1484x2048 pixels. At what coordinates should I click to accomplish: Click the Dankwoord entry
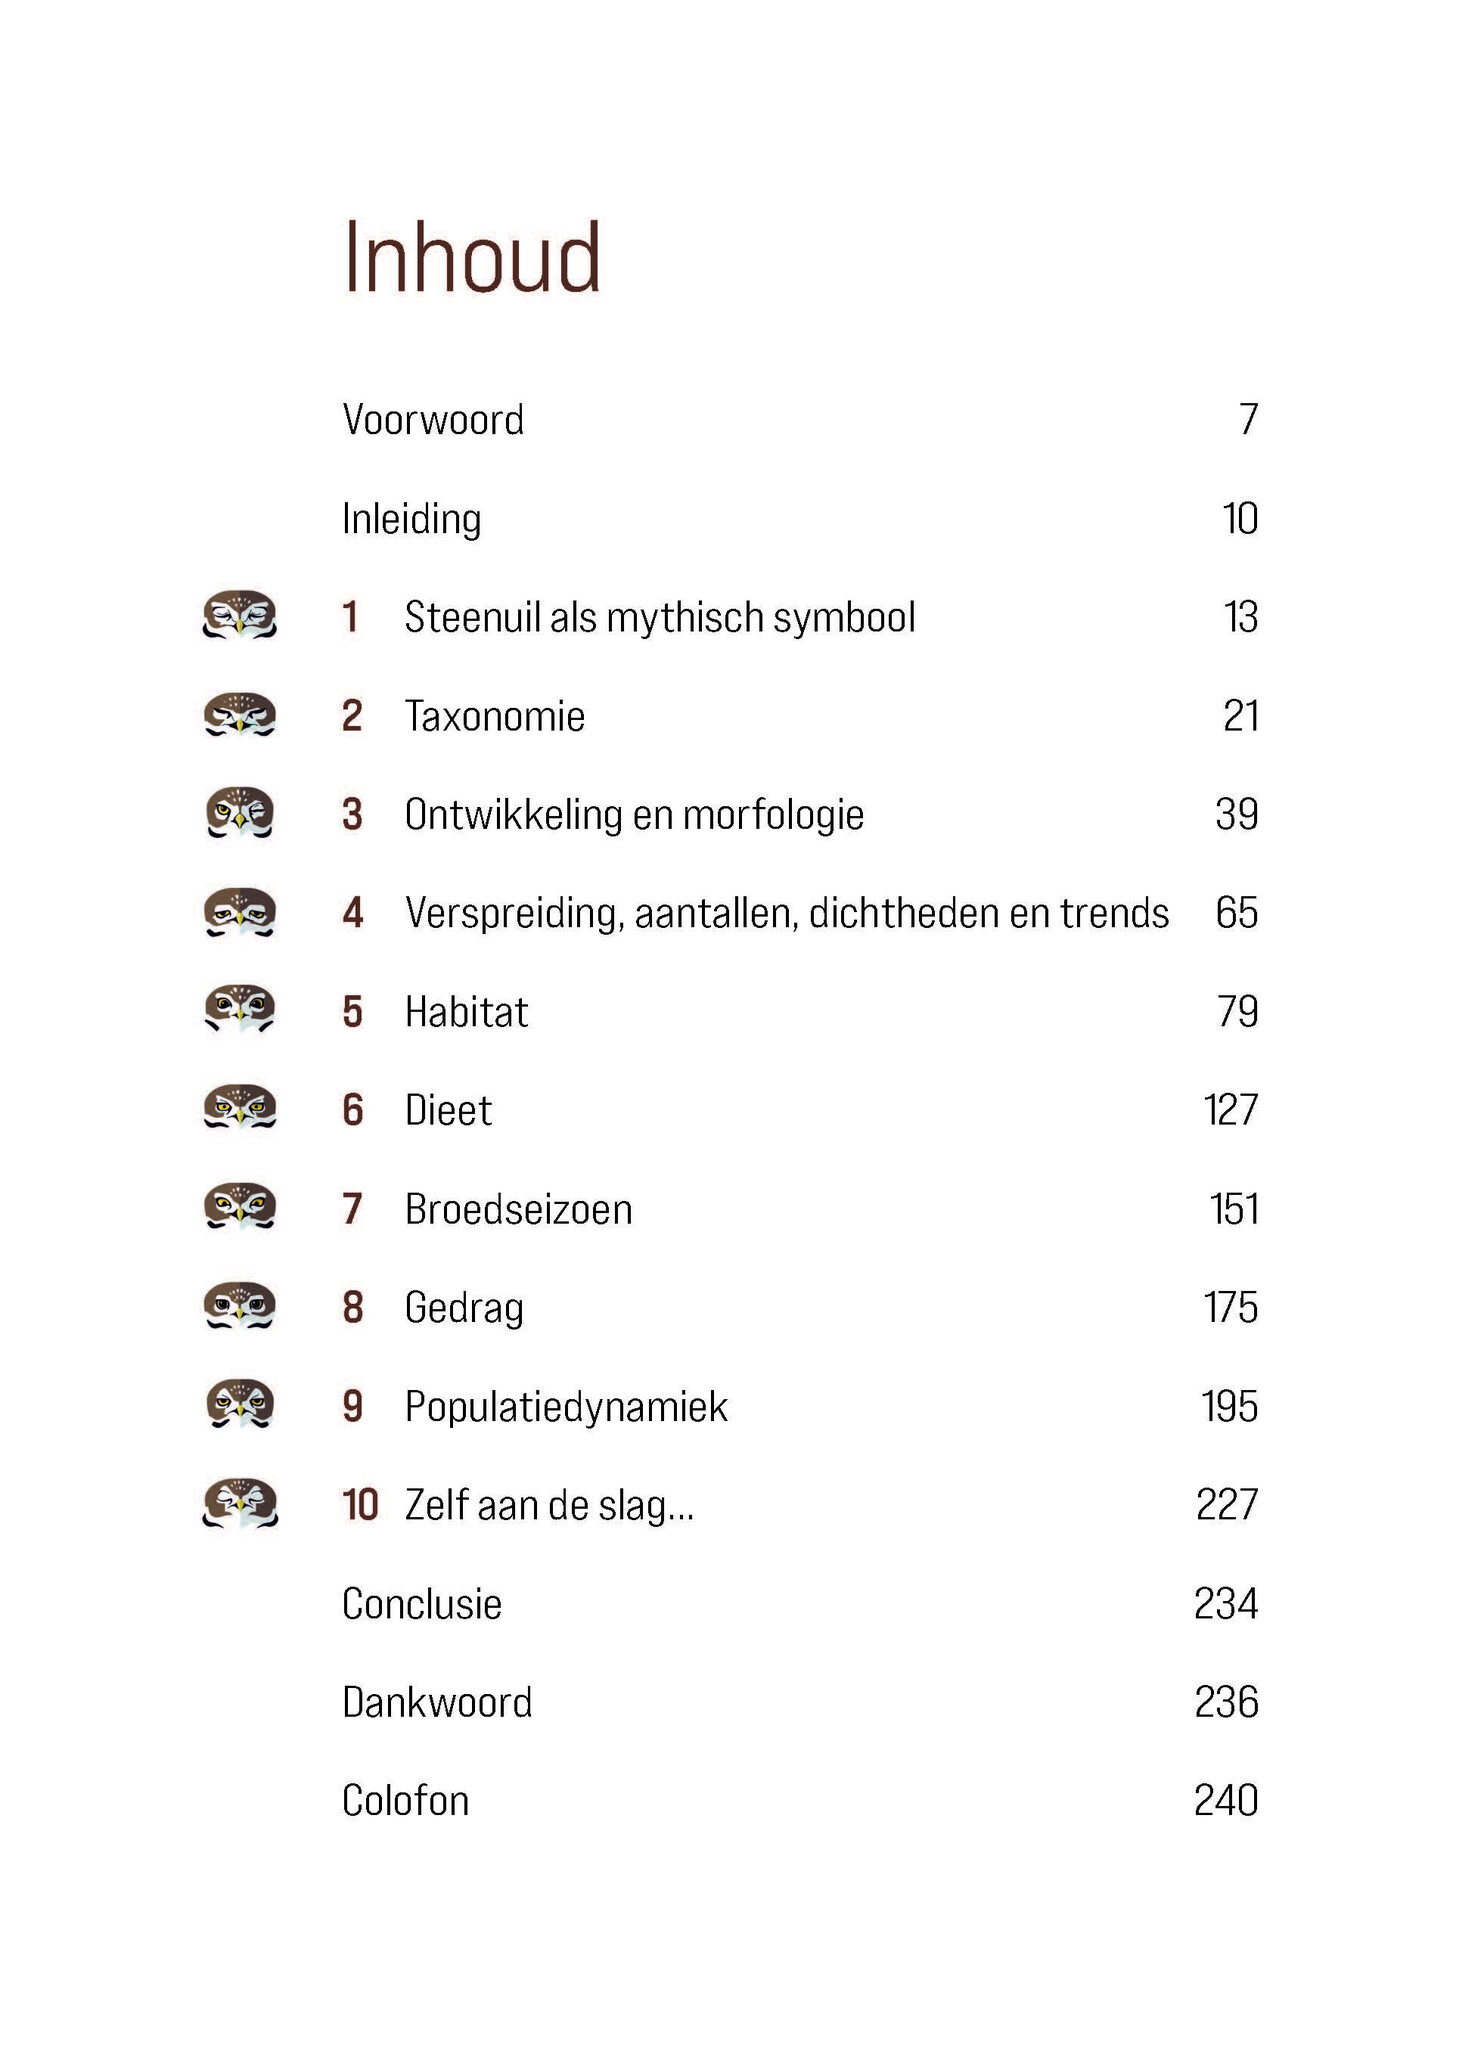point(437,1702)
